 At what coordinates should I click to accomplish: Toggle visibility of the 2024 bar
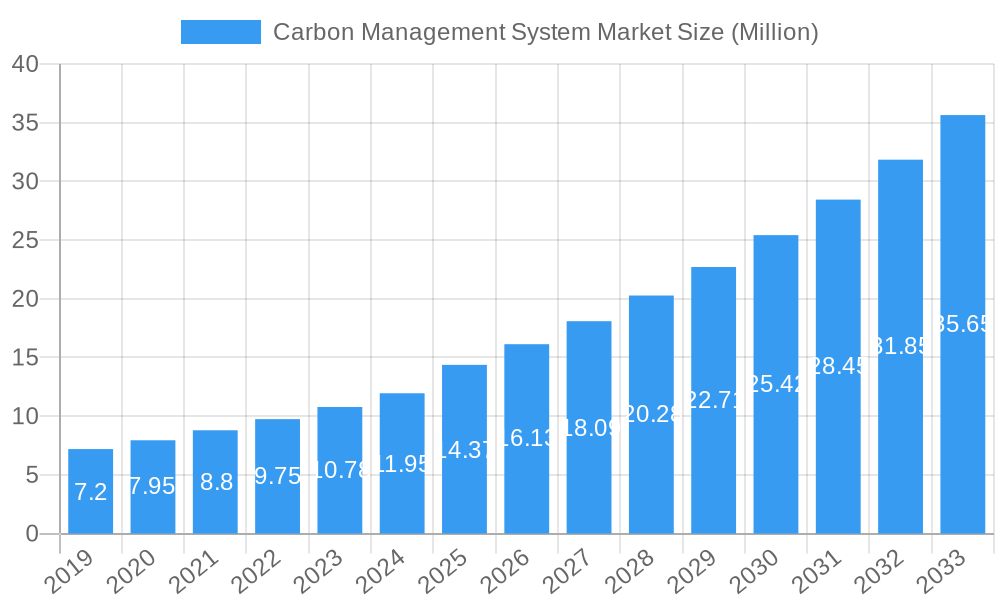tap(402, 460)
